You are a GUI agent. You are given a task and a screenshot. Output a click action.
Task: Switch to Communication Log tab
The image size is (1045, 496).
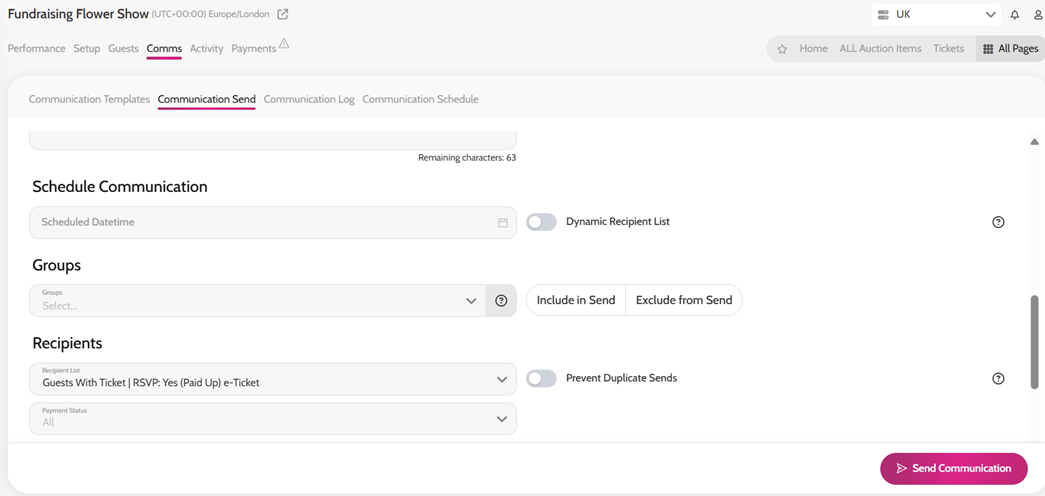click(309, 99)
